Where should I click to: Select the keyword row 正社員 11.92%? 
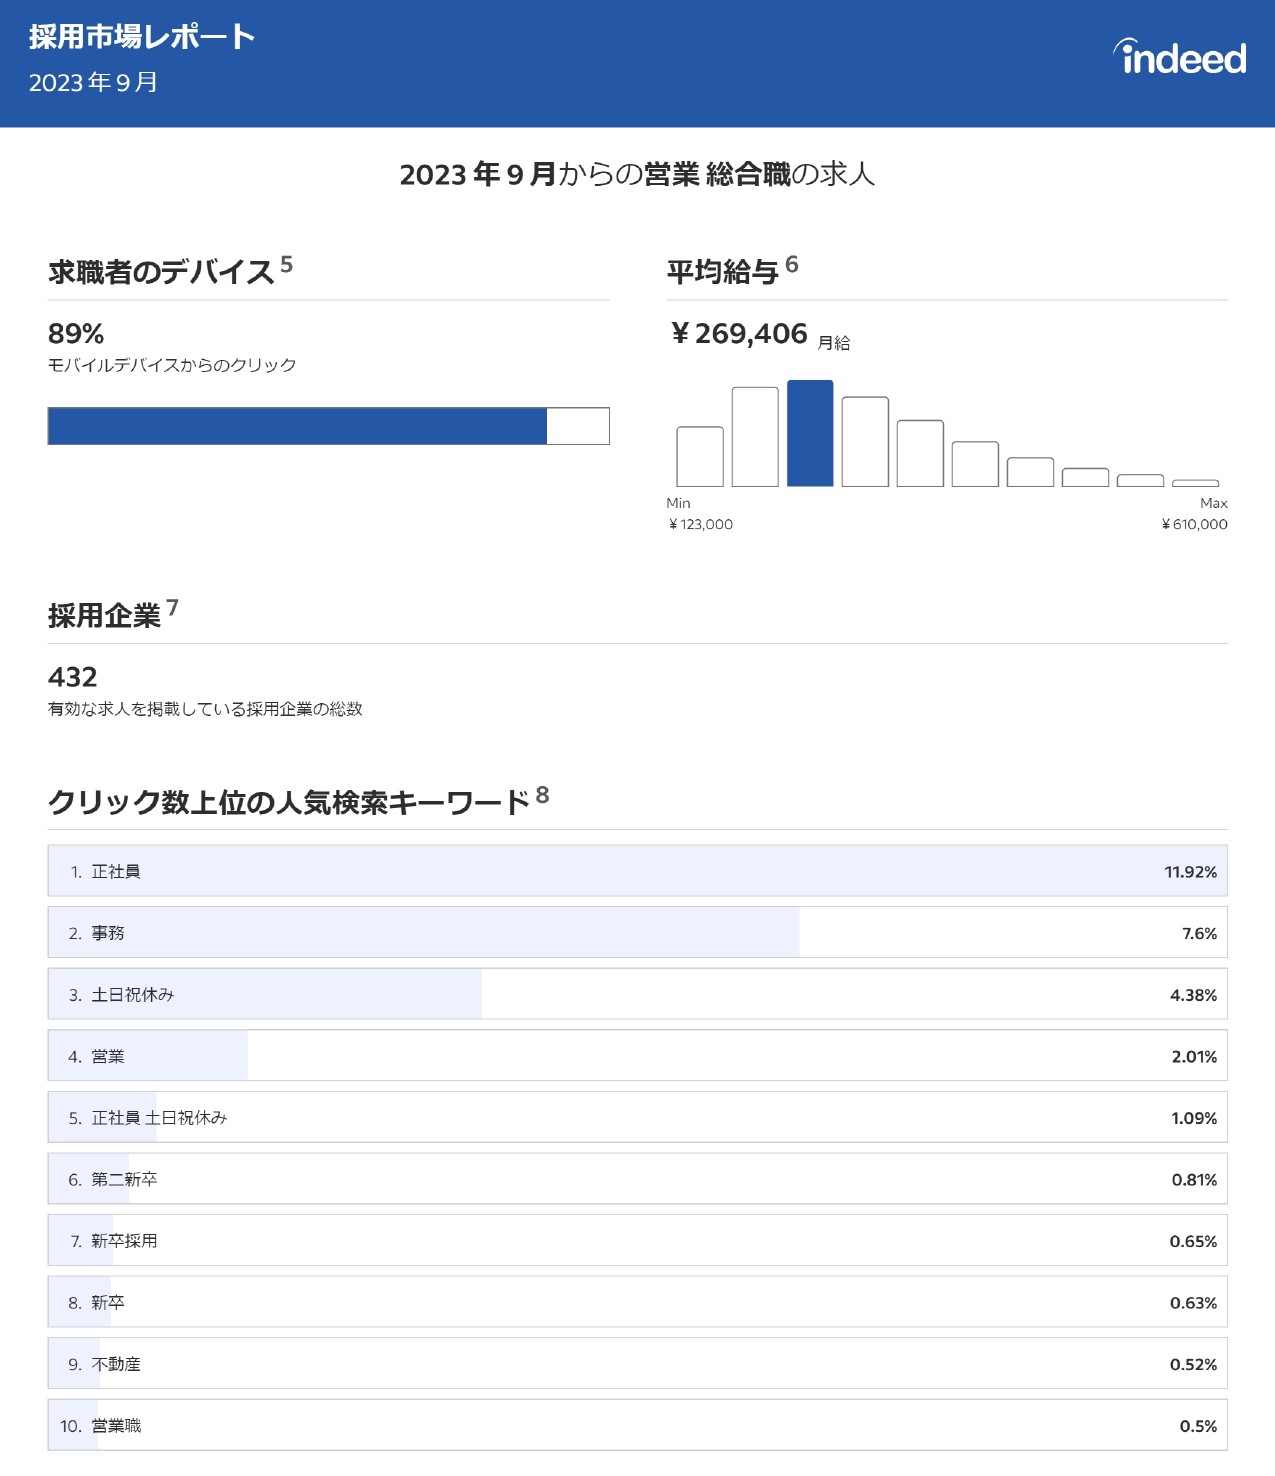637,871
